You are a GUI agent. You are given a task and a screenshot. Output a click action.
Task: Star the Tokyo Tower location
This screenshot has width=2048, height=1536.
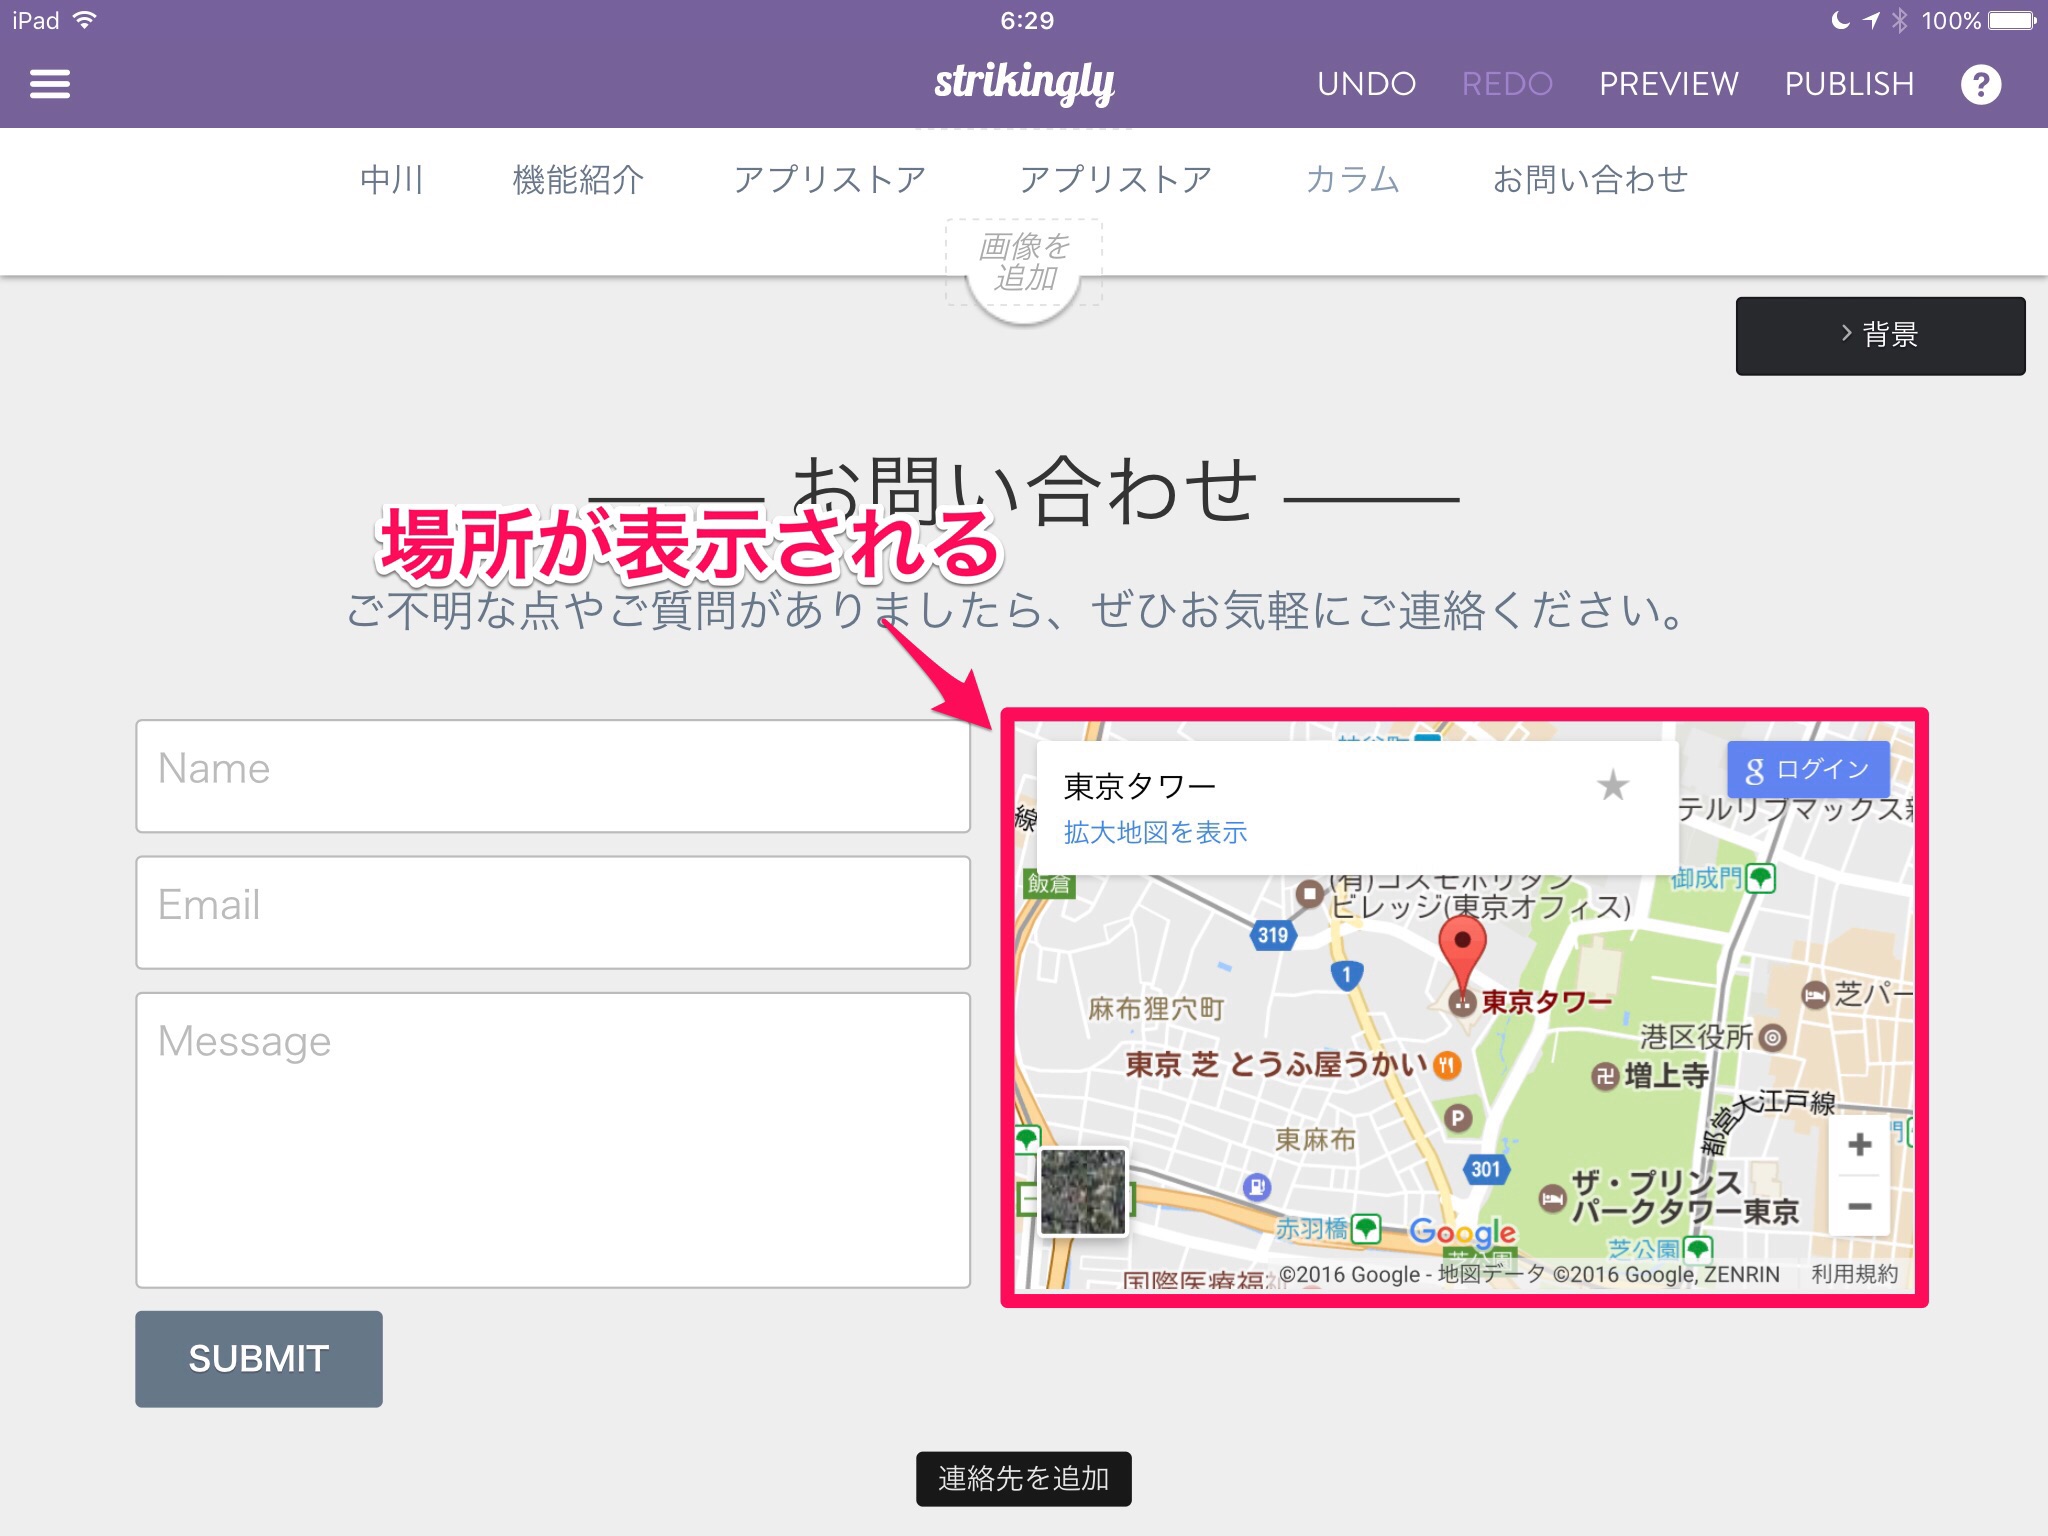[1612, 786]
